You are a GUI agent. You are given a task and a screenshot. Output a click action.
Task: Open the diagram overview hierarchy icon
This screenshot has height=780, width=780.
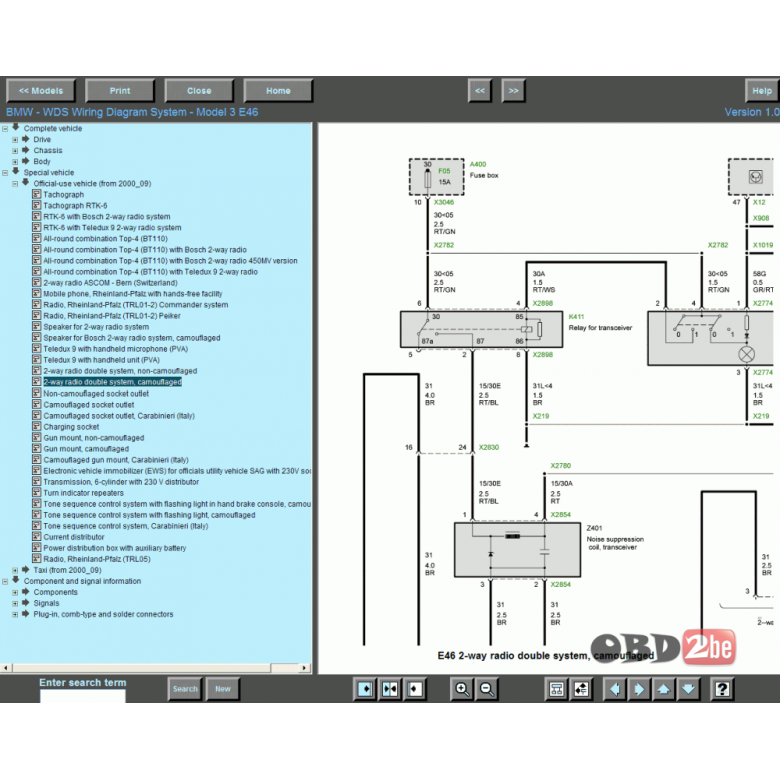(557, 689)
